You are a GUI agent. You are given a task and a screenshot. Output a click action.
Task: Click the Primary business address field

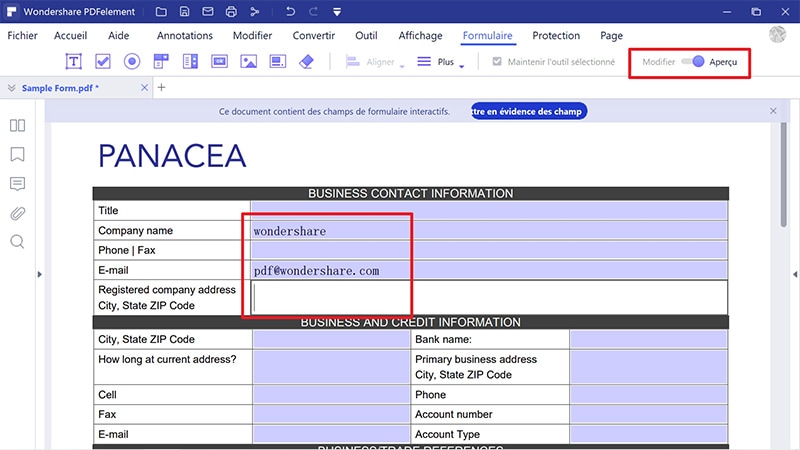(648, 367)
